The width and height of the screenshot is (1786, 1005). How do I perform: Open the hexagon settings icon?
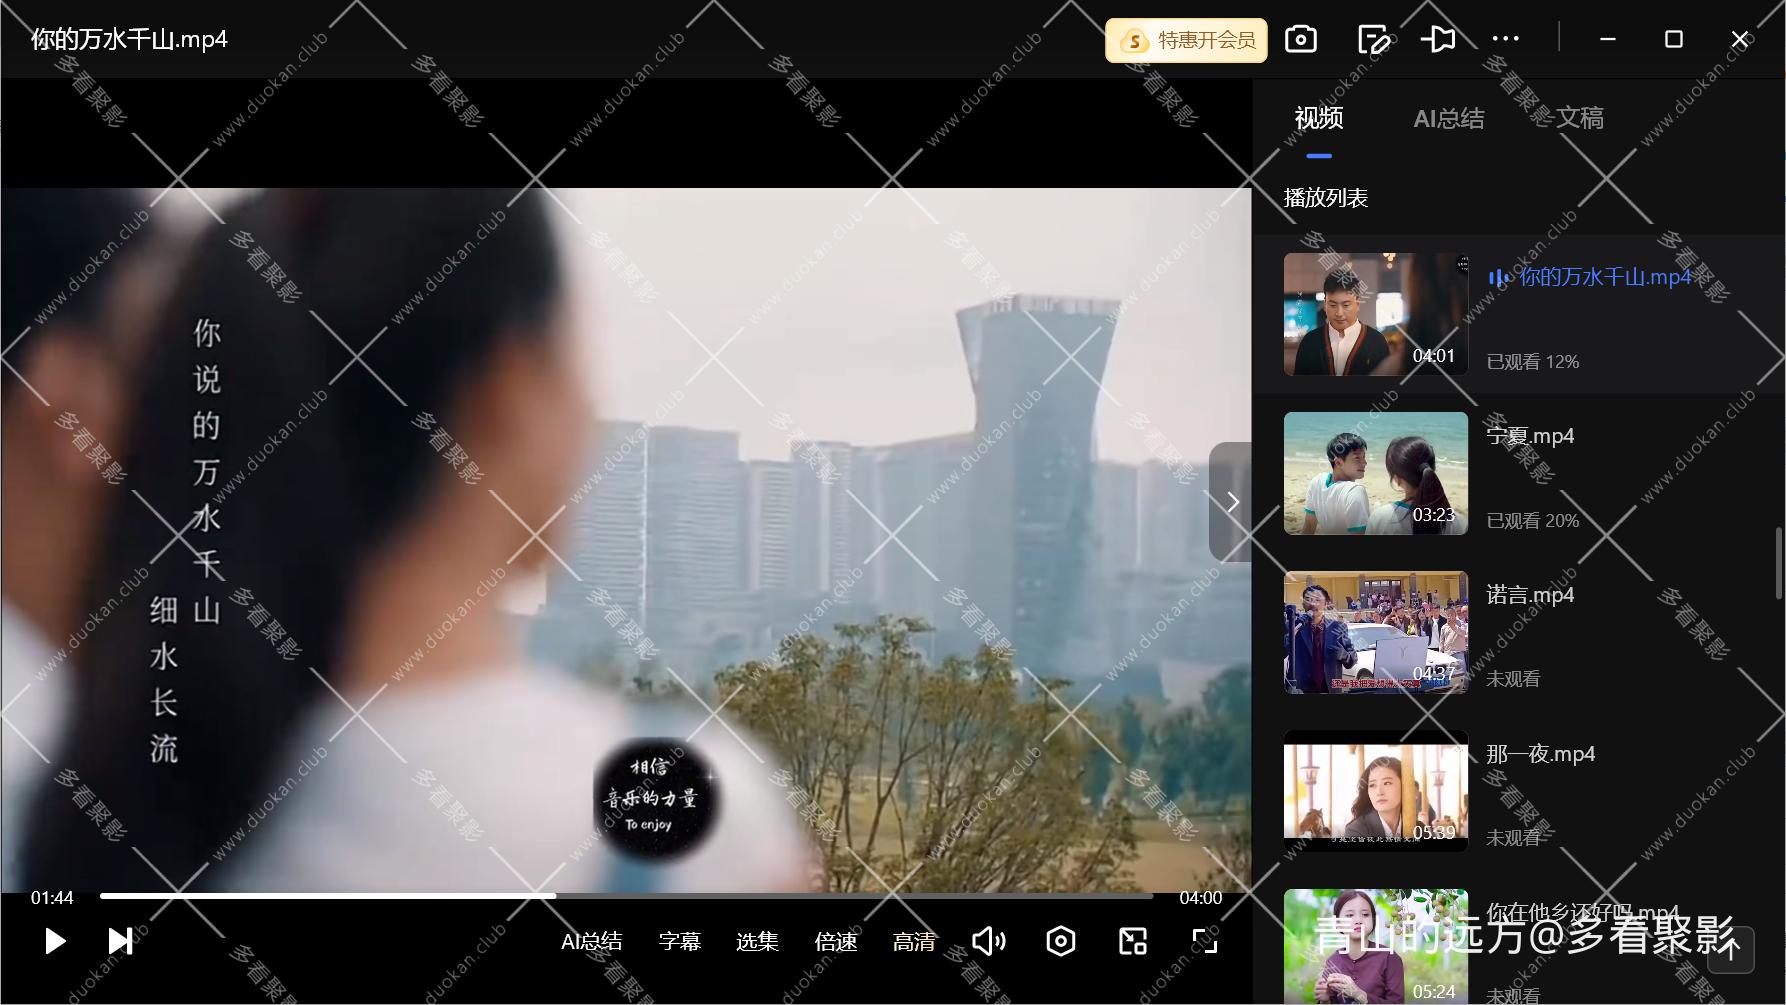[1060, 941]
